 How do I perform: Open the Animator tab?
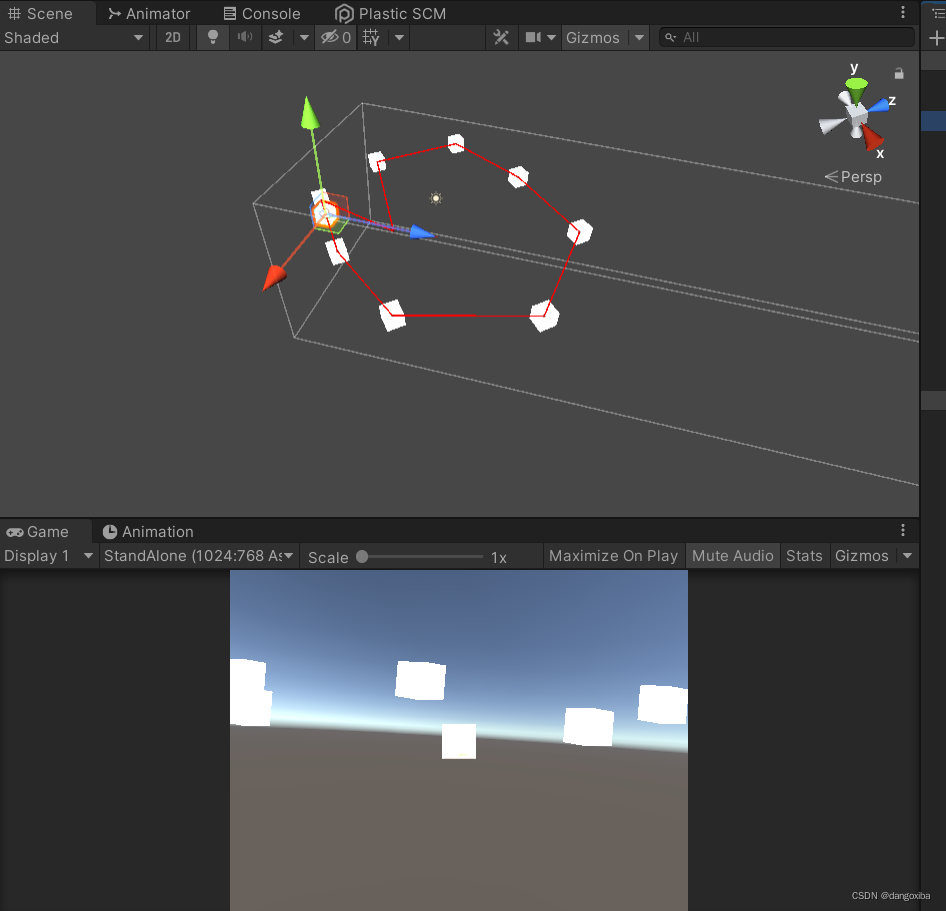coord(148,13)
